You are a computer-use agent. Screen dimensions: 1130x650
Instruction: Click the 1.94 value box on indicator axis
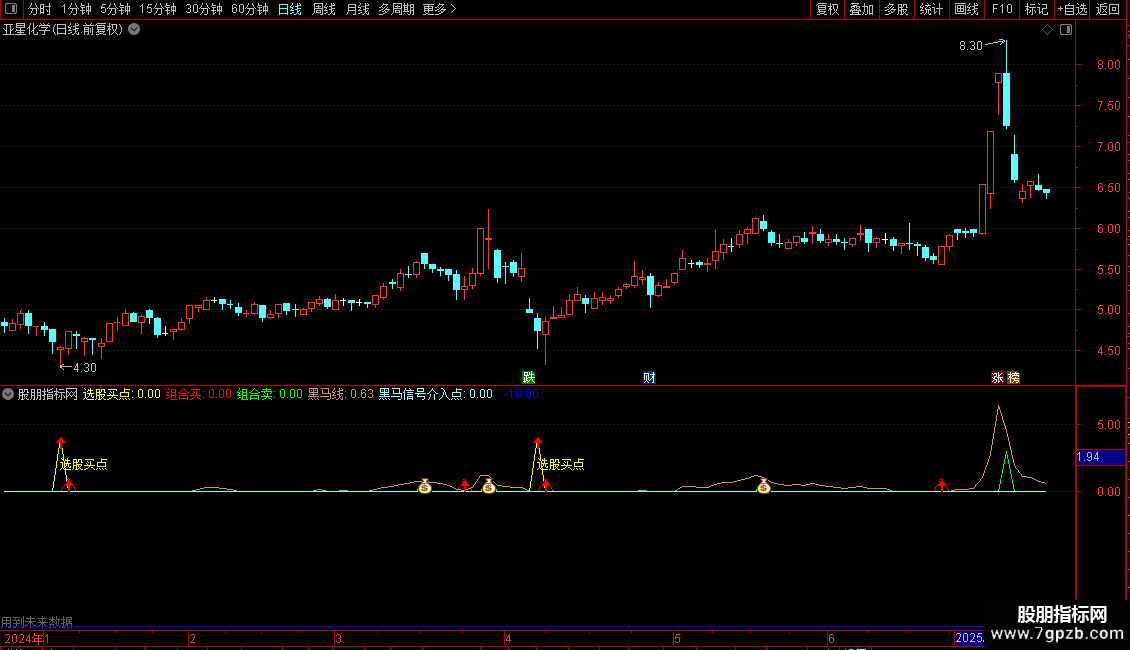coord(1100,457)
